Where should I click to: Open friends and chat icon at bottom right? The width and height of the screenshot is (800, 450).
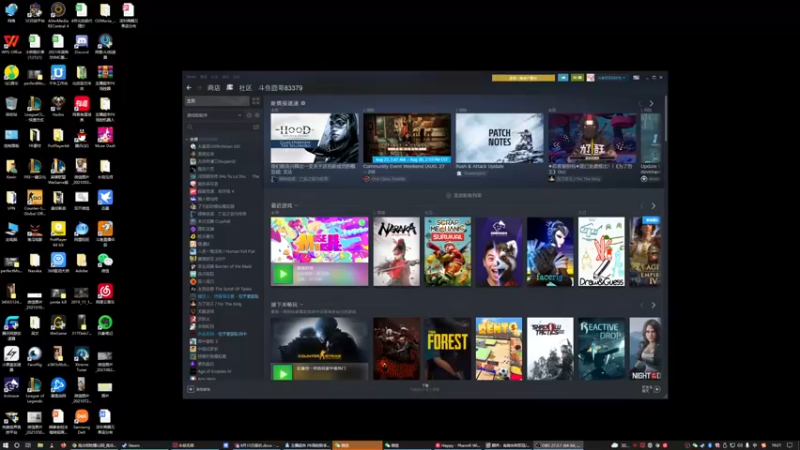click(x=657, y=389)
